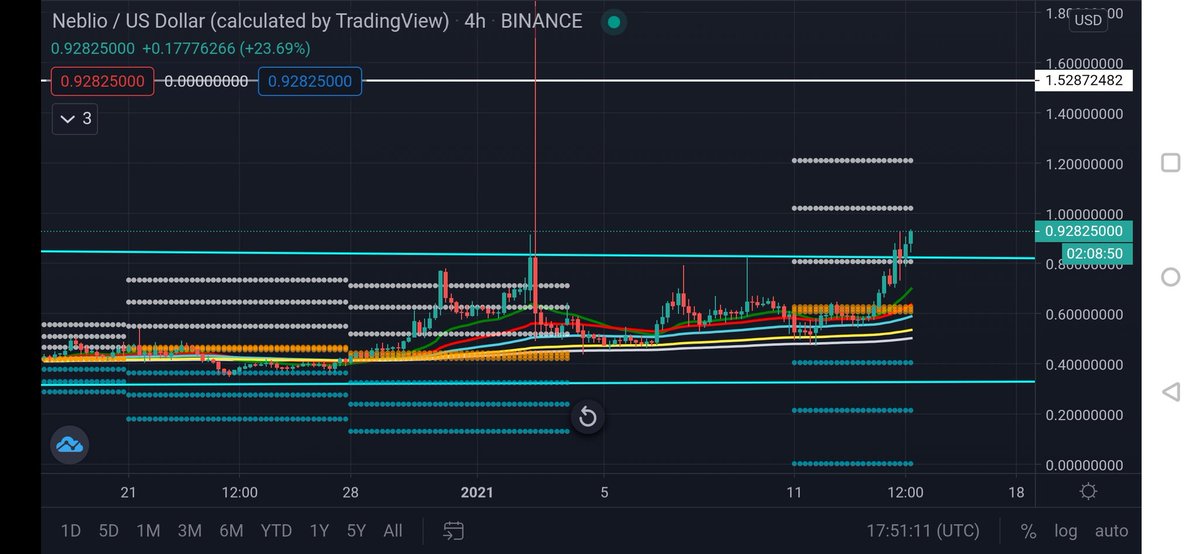Toggle percent scale mode
The height and width of the screenshot is (554, 1200).
point(1028,531)
